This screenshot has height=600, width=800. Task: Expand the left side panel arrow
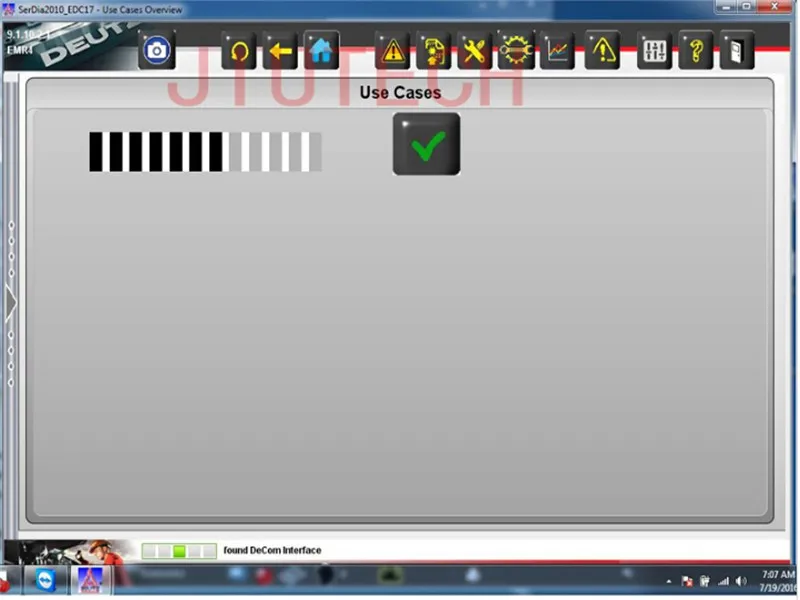11,304
